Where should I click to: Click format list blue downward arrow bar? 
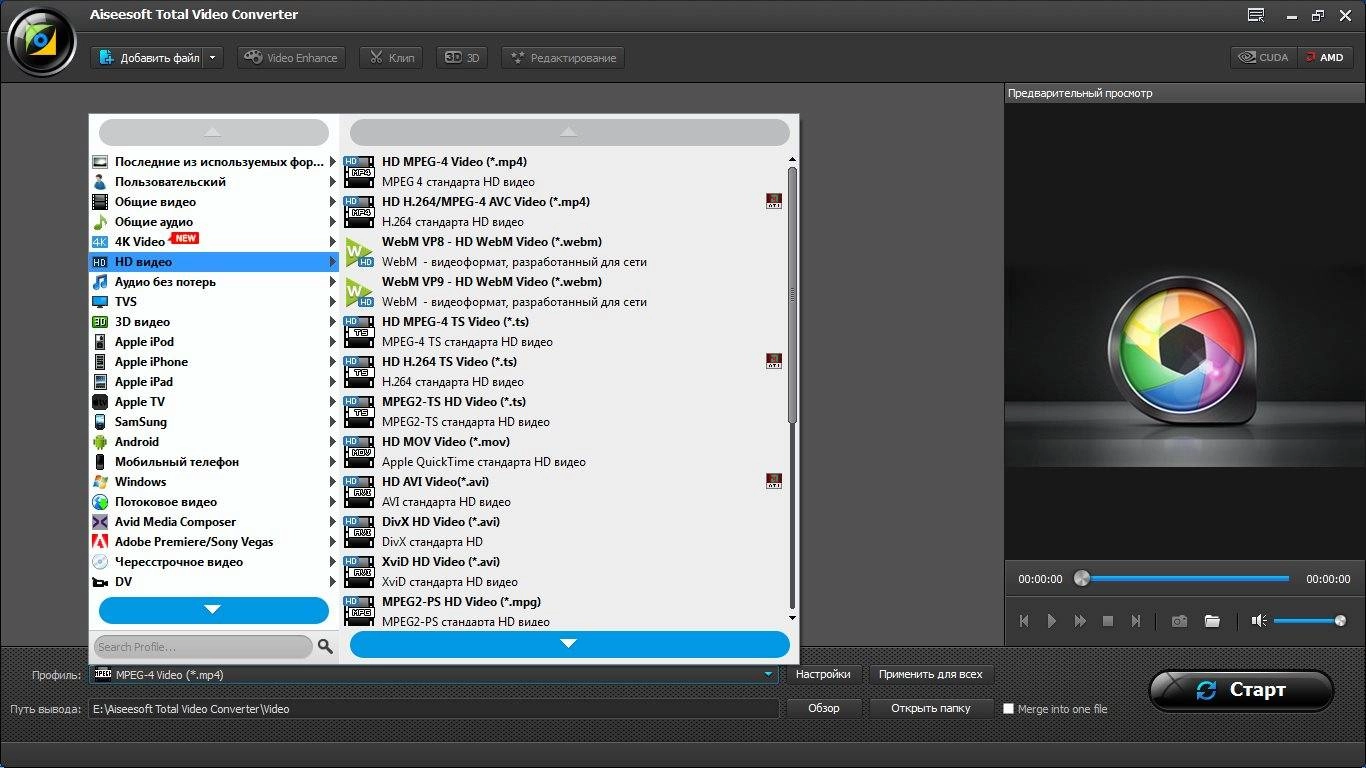[569, 644]
